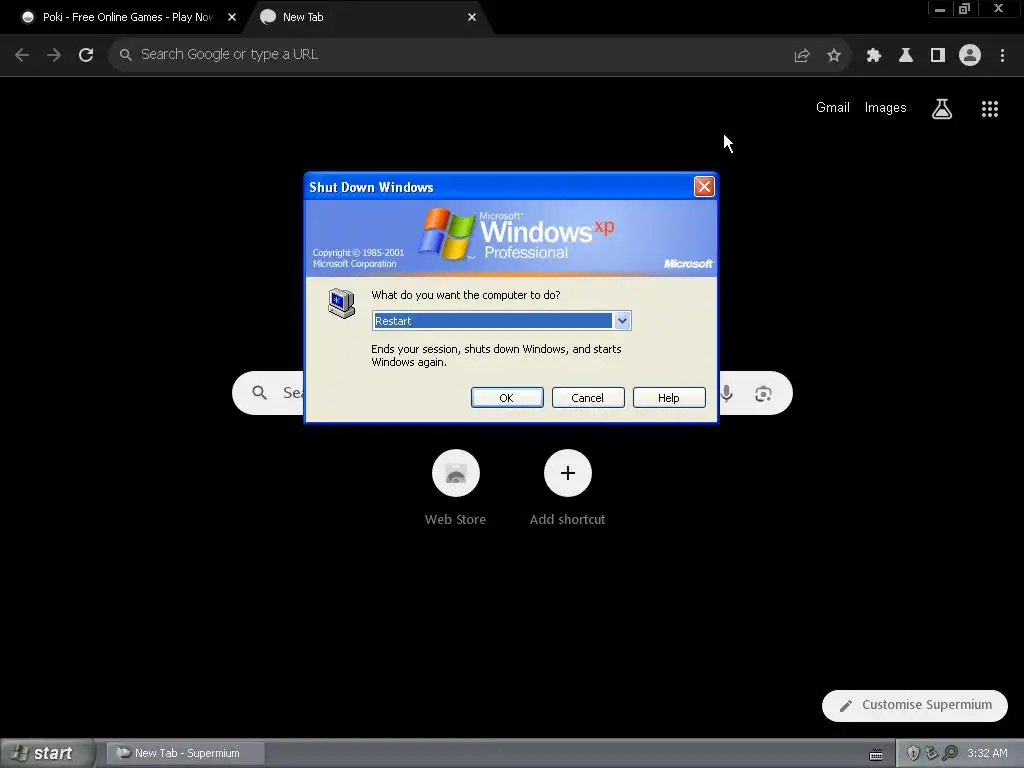The image size is (1024, 768).
Task: Click the safely remove hardware tray icon
Action: (932, 754)
